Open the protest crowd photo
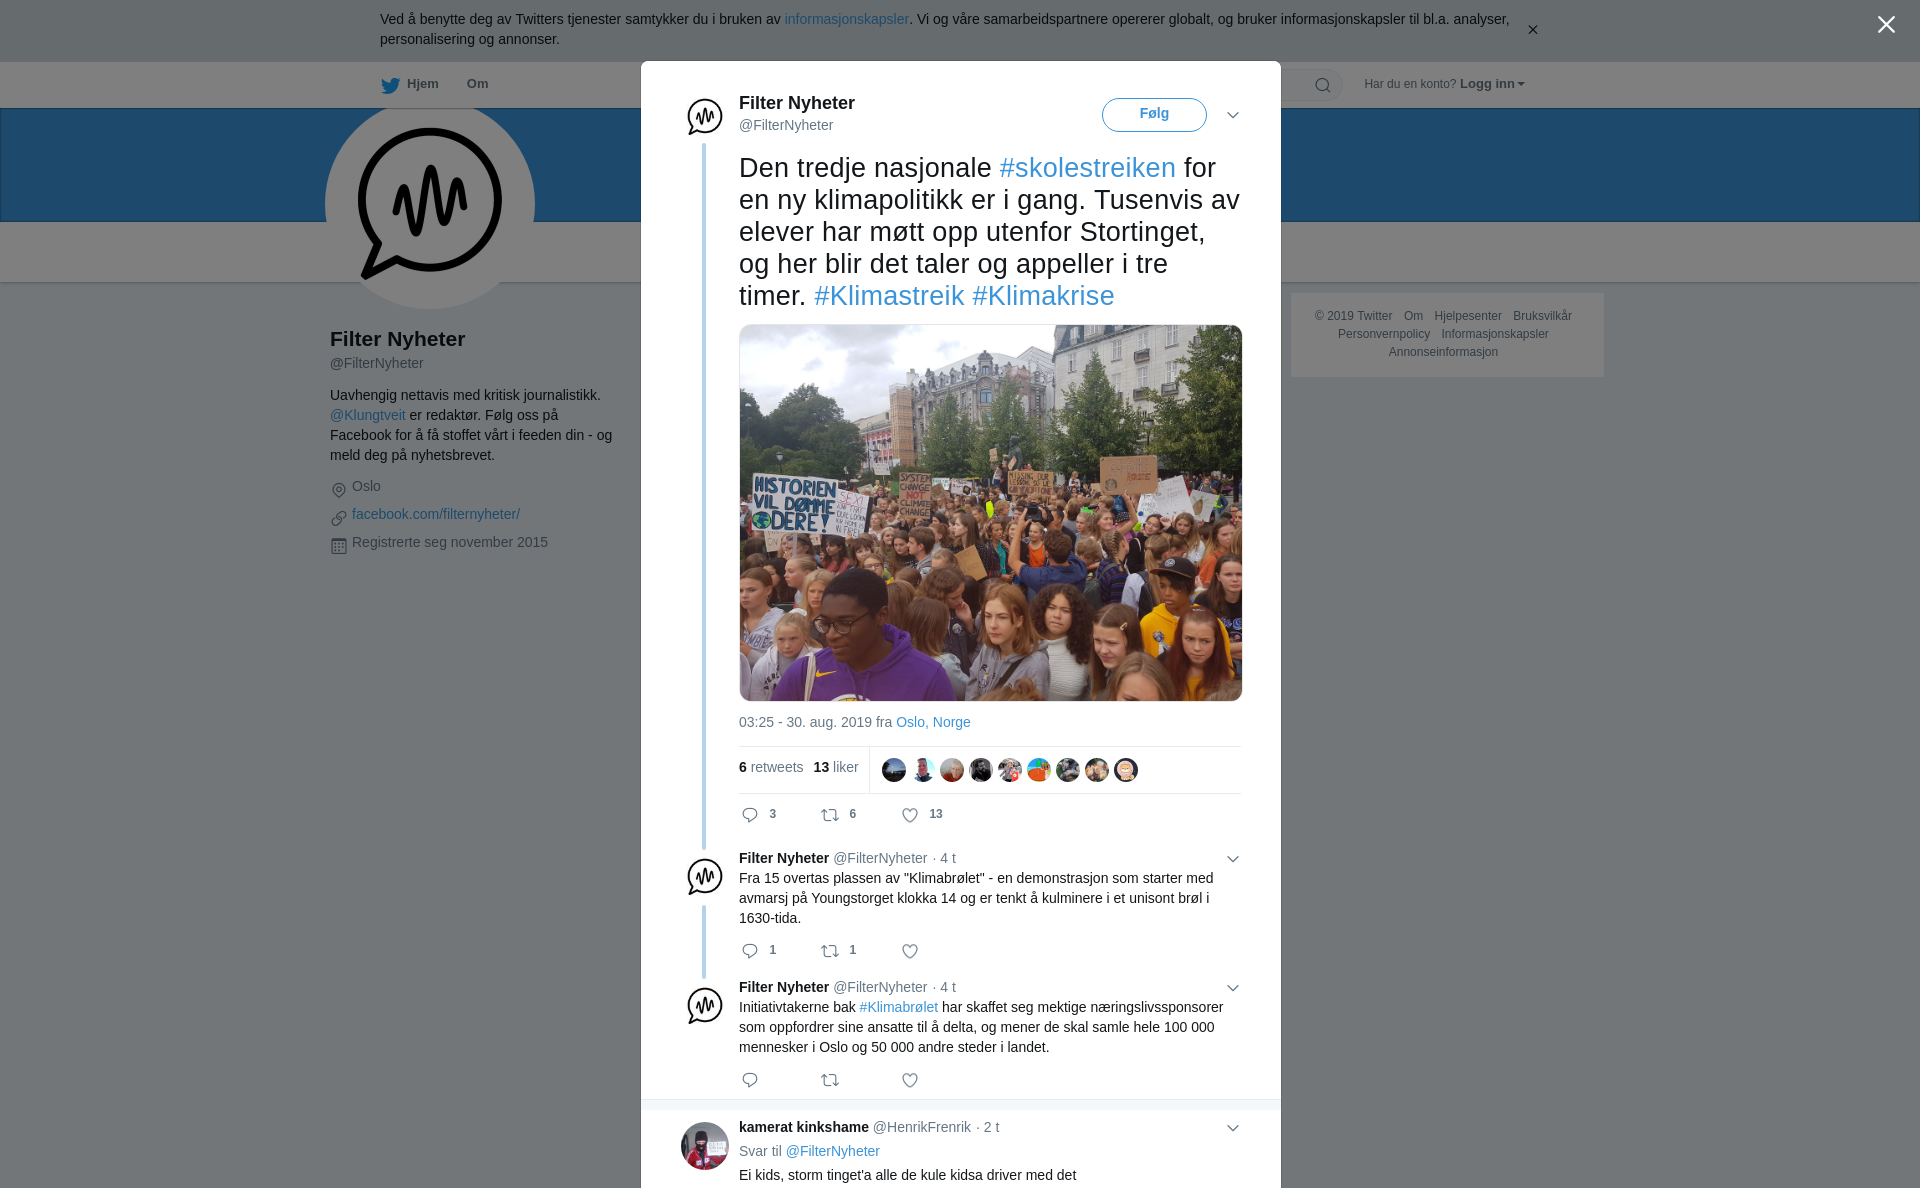Viewport: 1920px width, 1188px height. pos(990,512)
